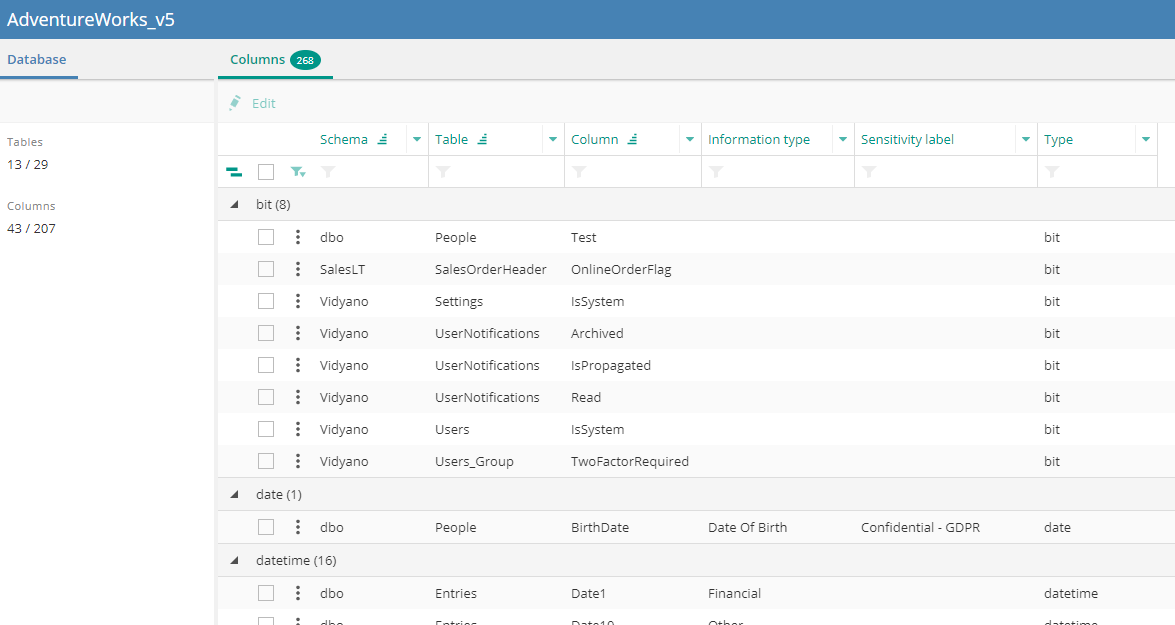
Task: Open the filter options funnel icon
Action: (x=298, y=172)
